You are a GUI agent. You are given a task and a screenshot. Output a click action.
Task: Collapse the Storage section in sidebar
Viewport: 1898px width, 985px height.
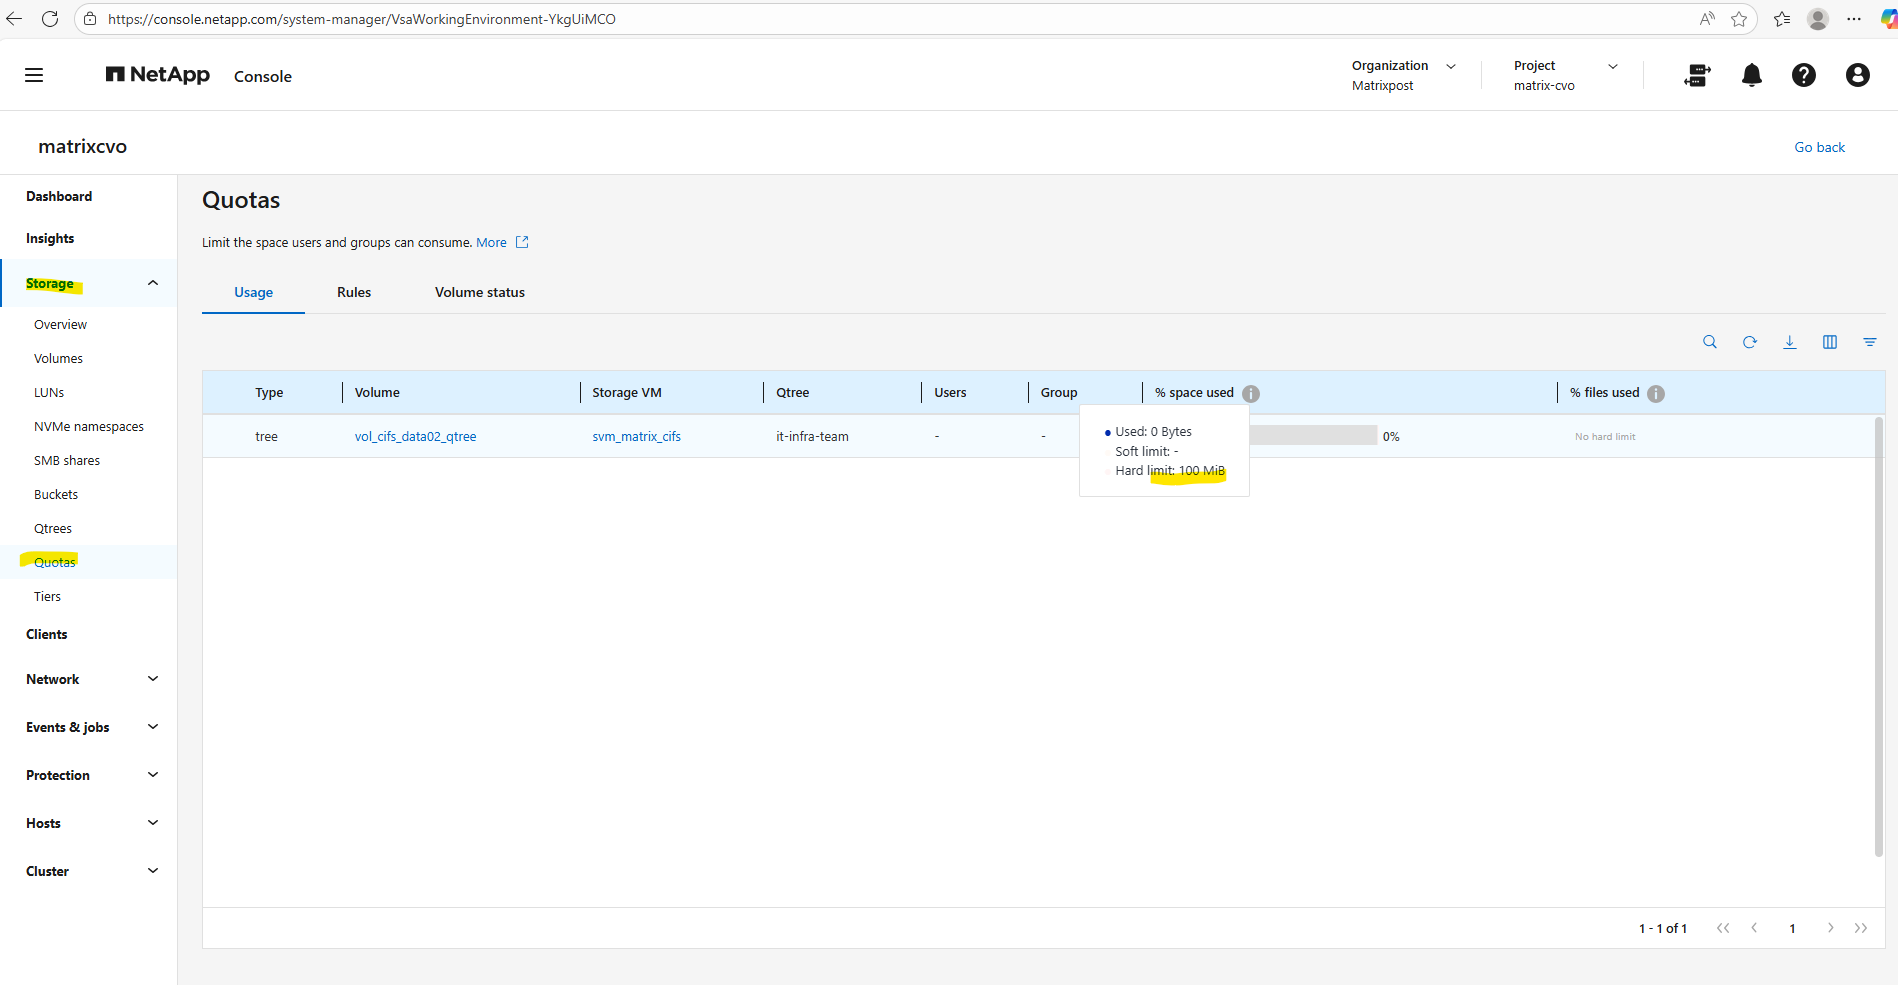[x=153, y=283]
